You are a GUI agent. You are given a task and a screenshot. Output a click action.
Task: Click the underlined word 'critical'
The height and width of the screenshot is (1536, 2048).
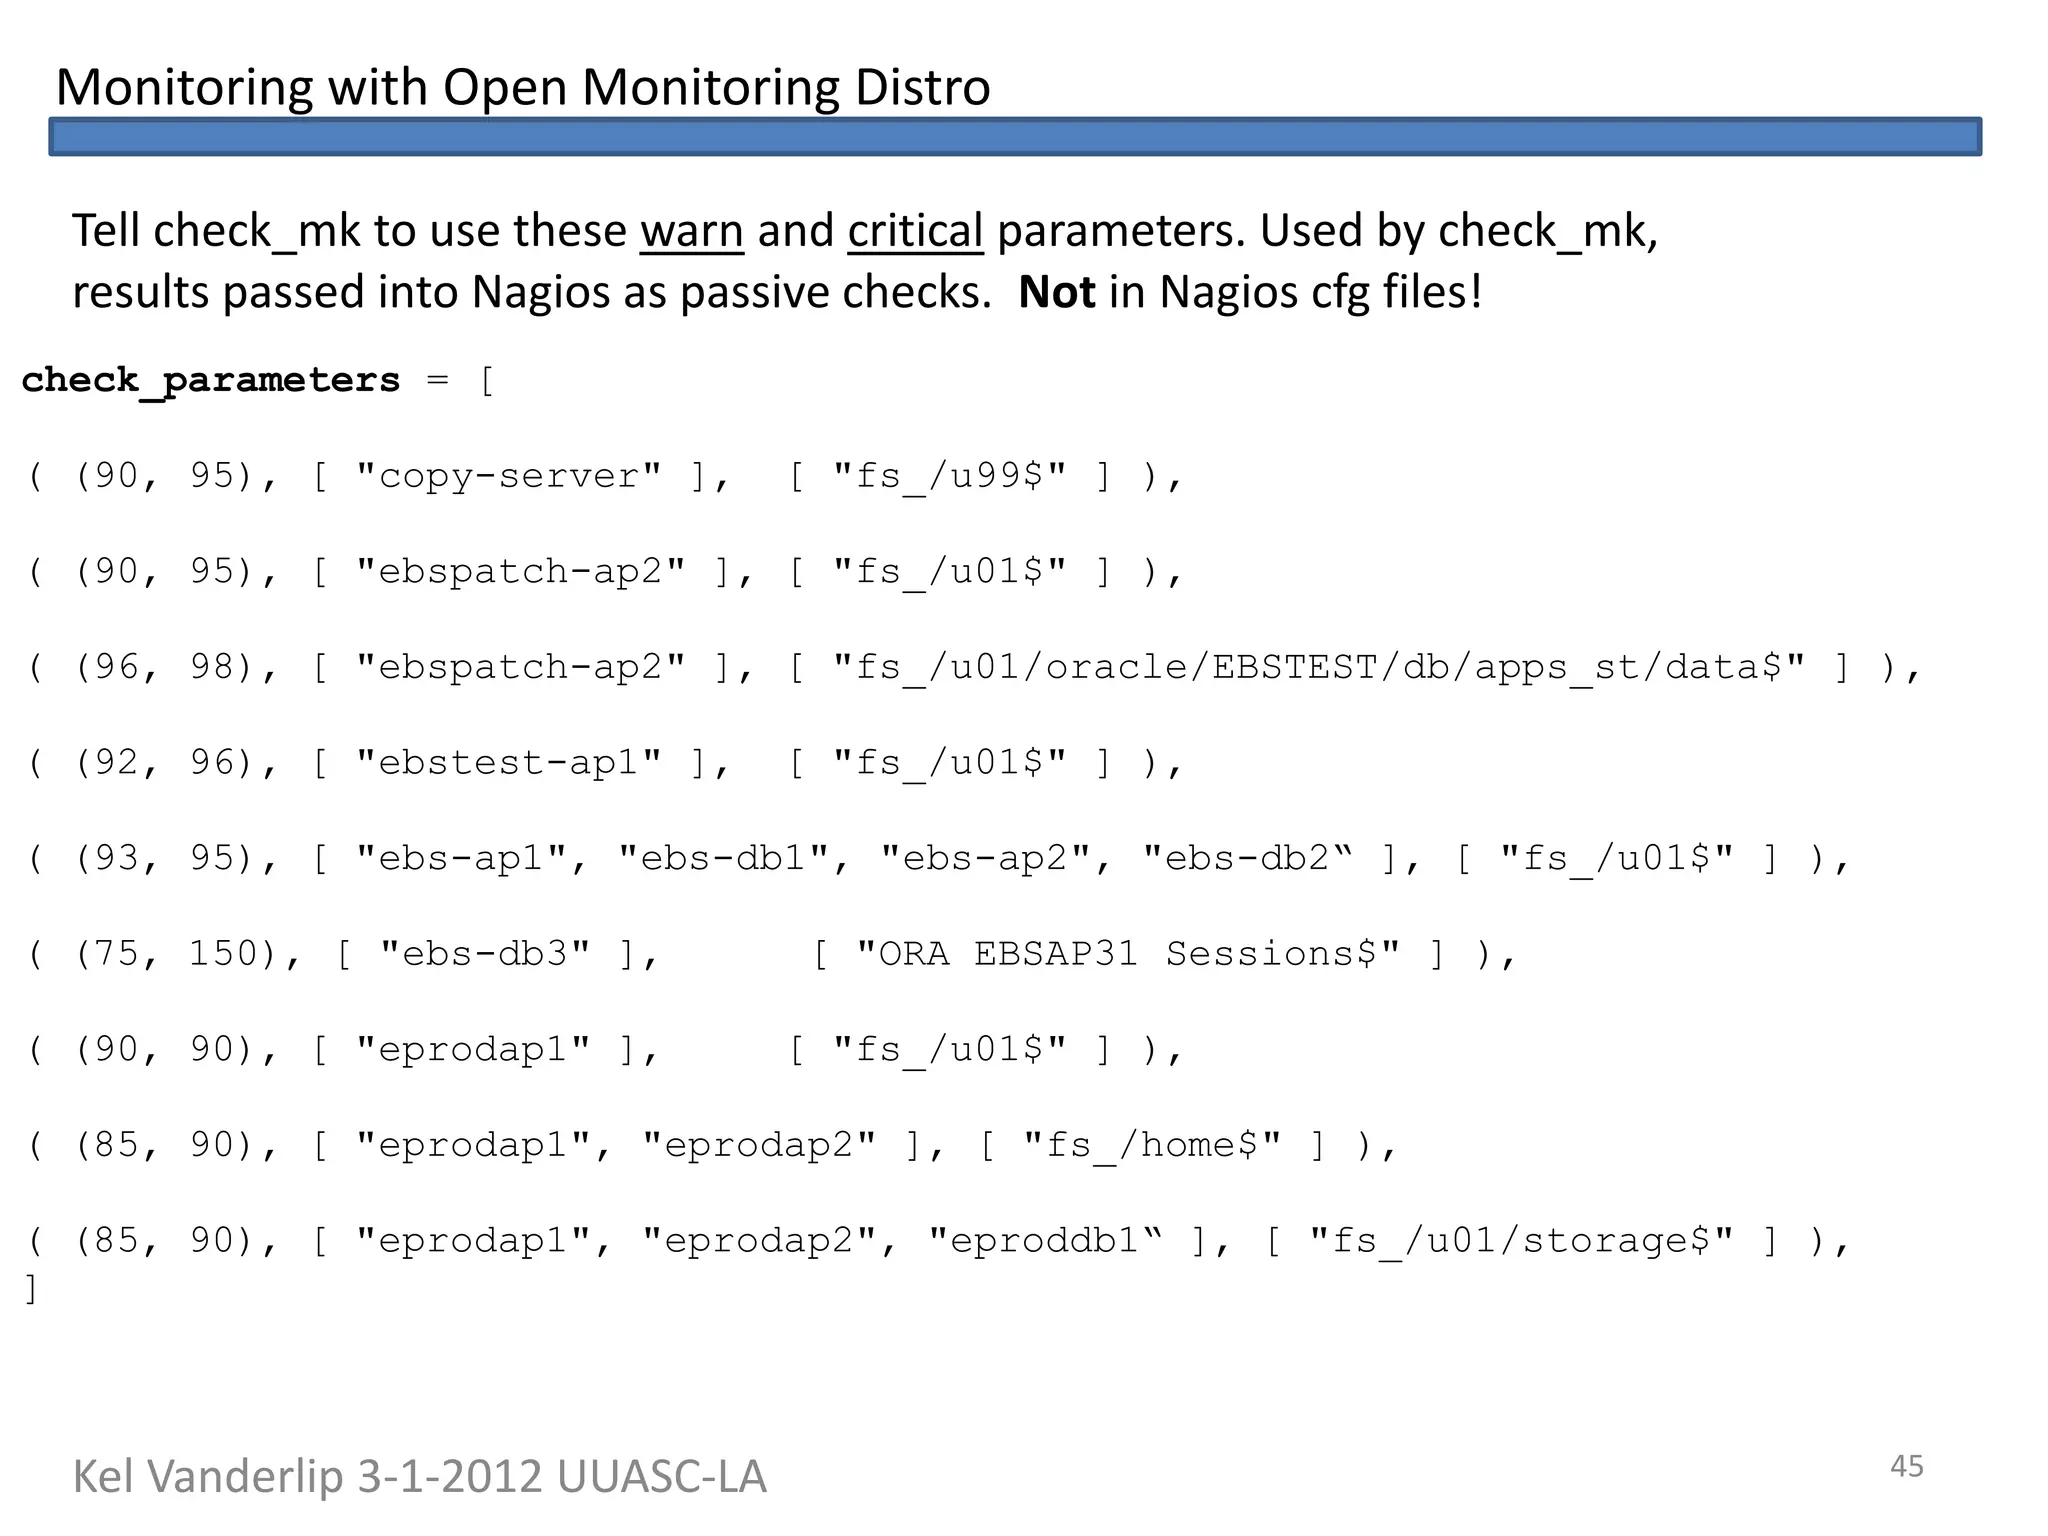[915, 231]
